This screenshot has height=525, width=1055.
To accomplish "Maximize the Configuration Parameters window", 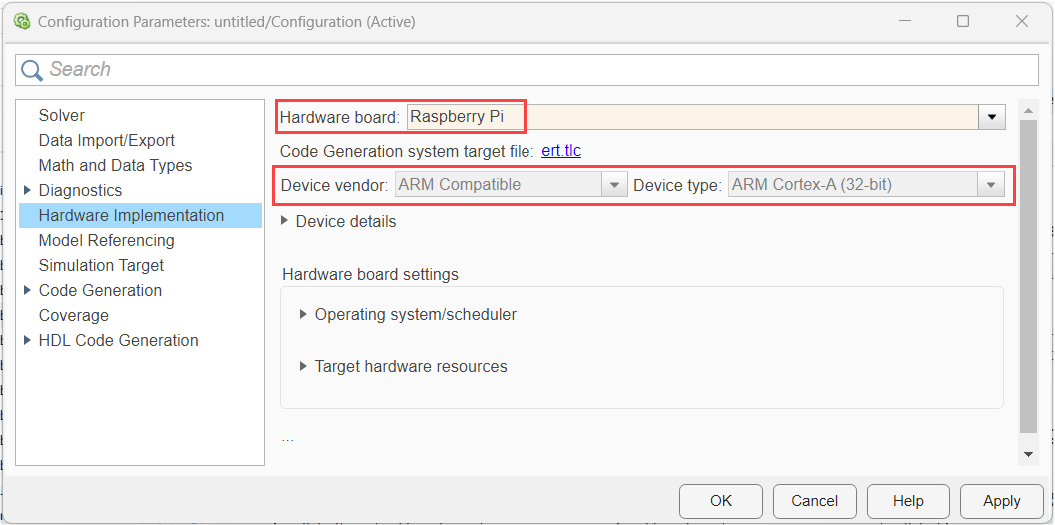I will (x=963, y=22).
